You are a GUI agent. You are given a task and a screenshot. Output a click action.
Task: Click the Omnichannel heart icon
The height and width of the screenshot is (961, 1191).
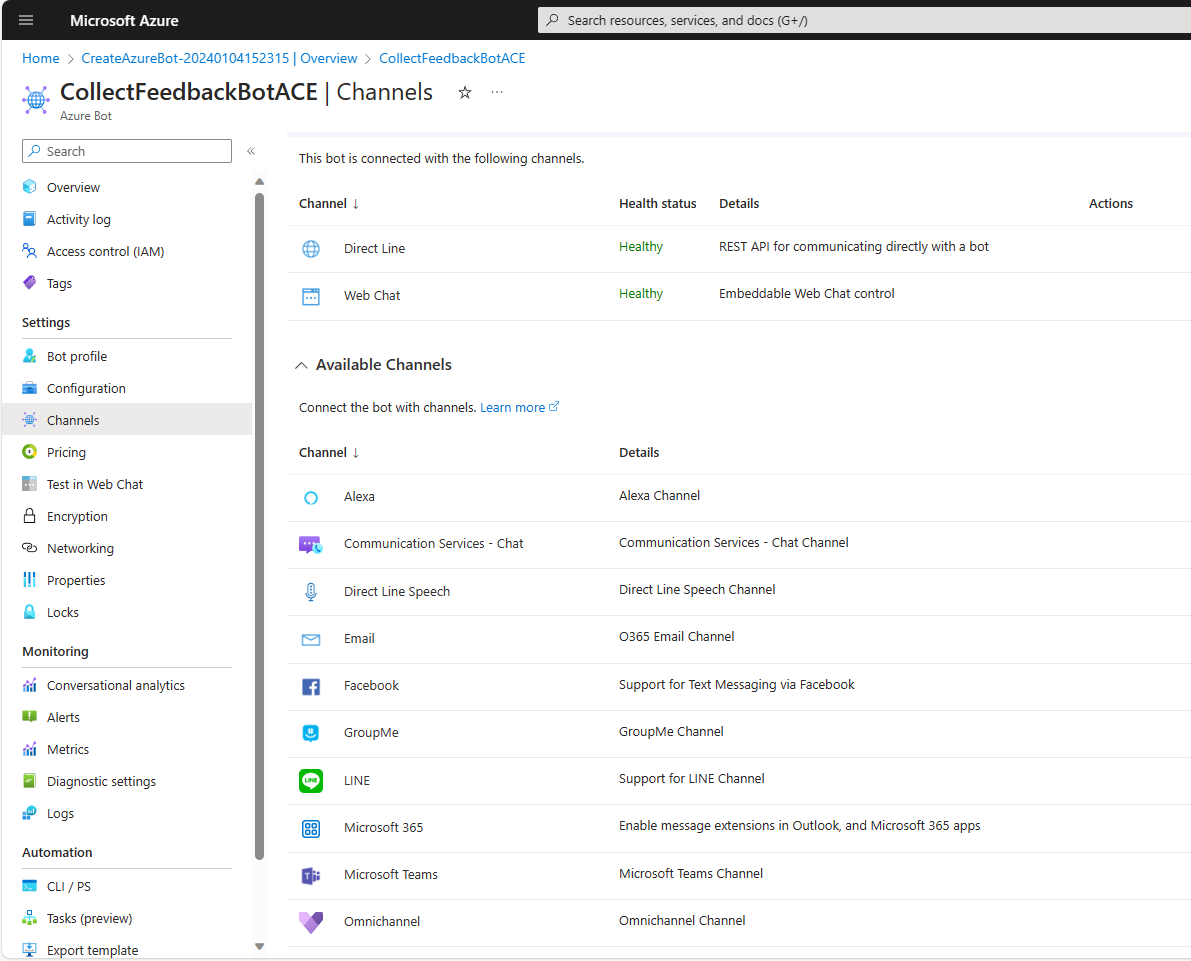(311, 922)
